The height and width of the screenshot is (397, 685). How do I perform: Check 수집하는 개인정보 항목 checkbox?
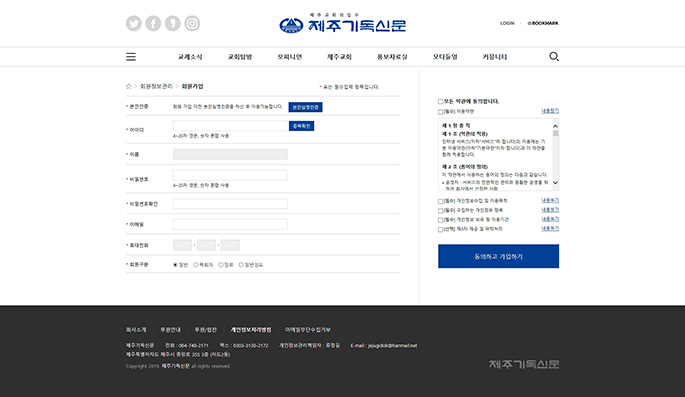point(440,211)
